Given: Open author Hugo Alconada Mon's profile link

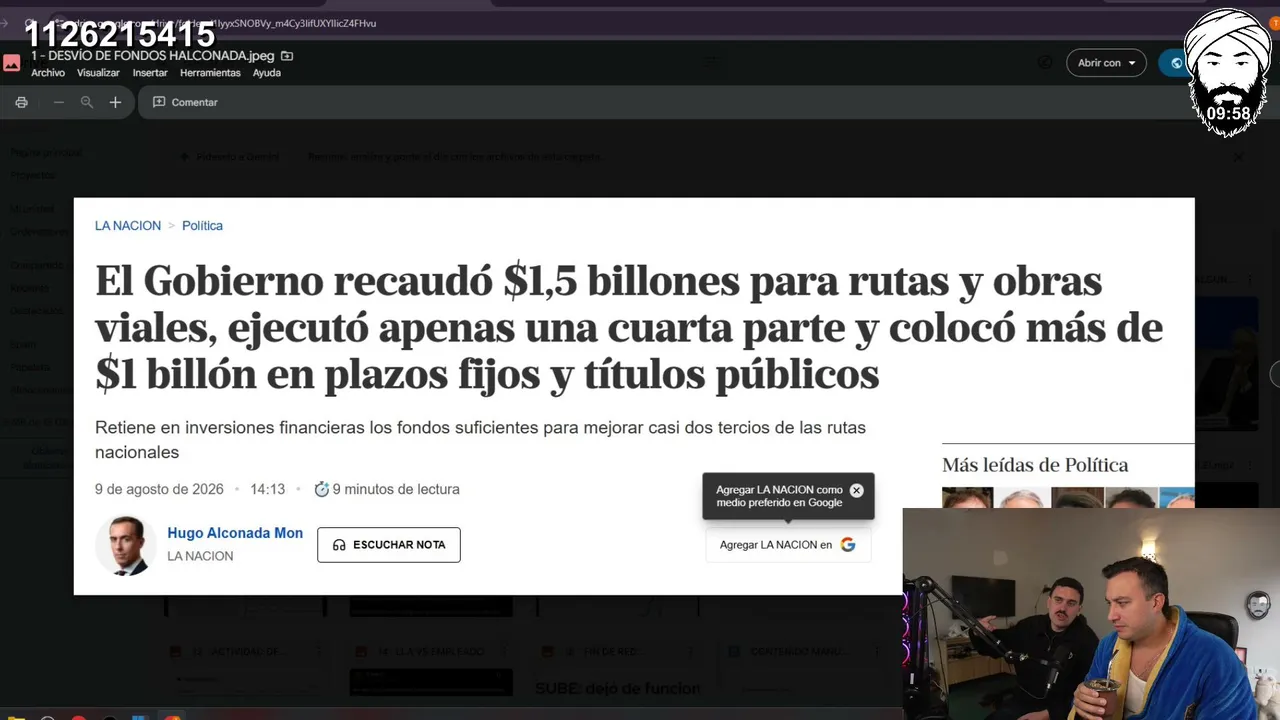Looking at the screenshot, I should tap(235, 533).
